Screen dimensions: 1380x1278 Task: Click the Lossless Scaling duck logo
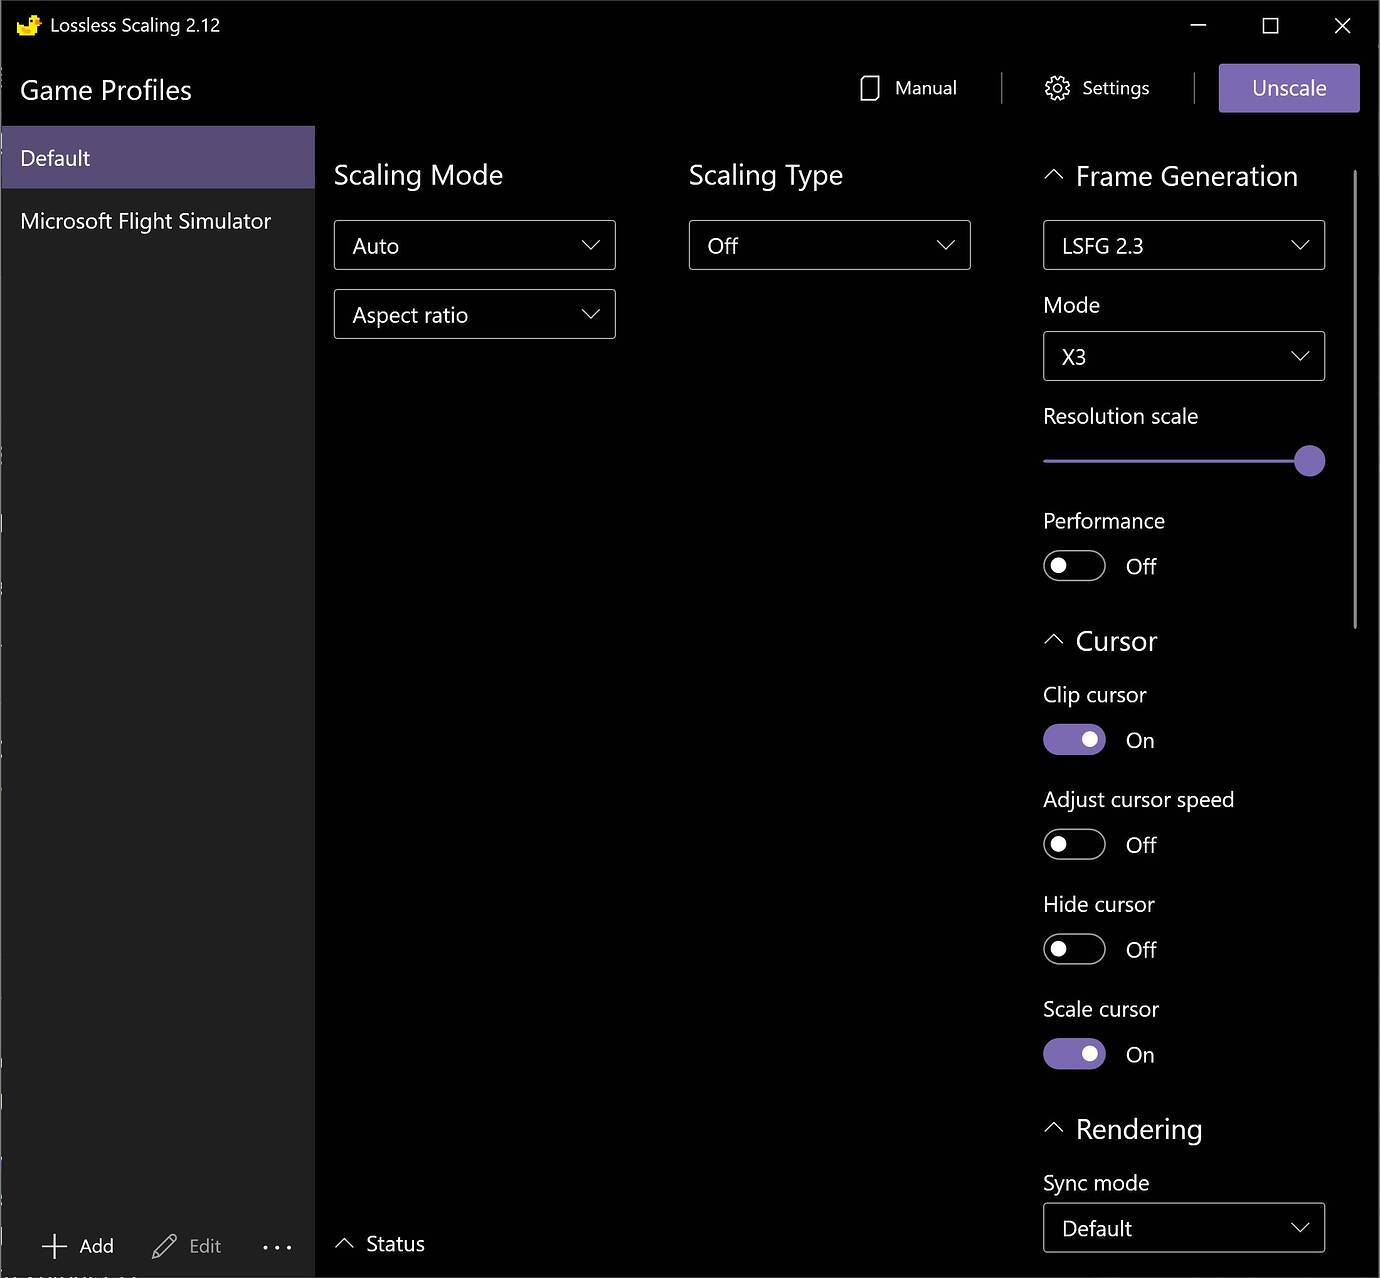(x=28, y=24)
